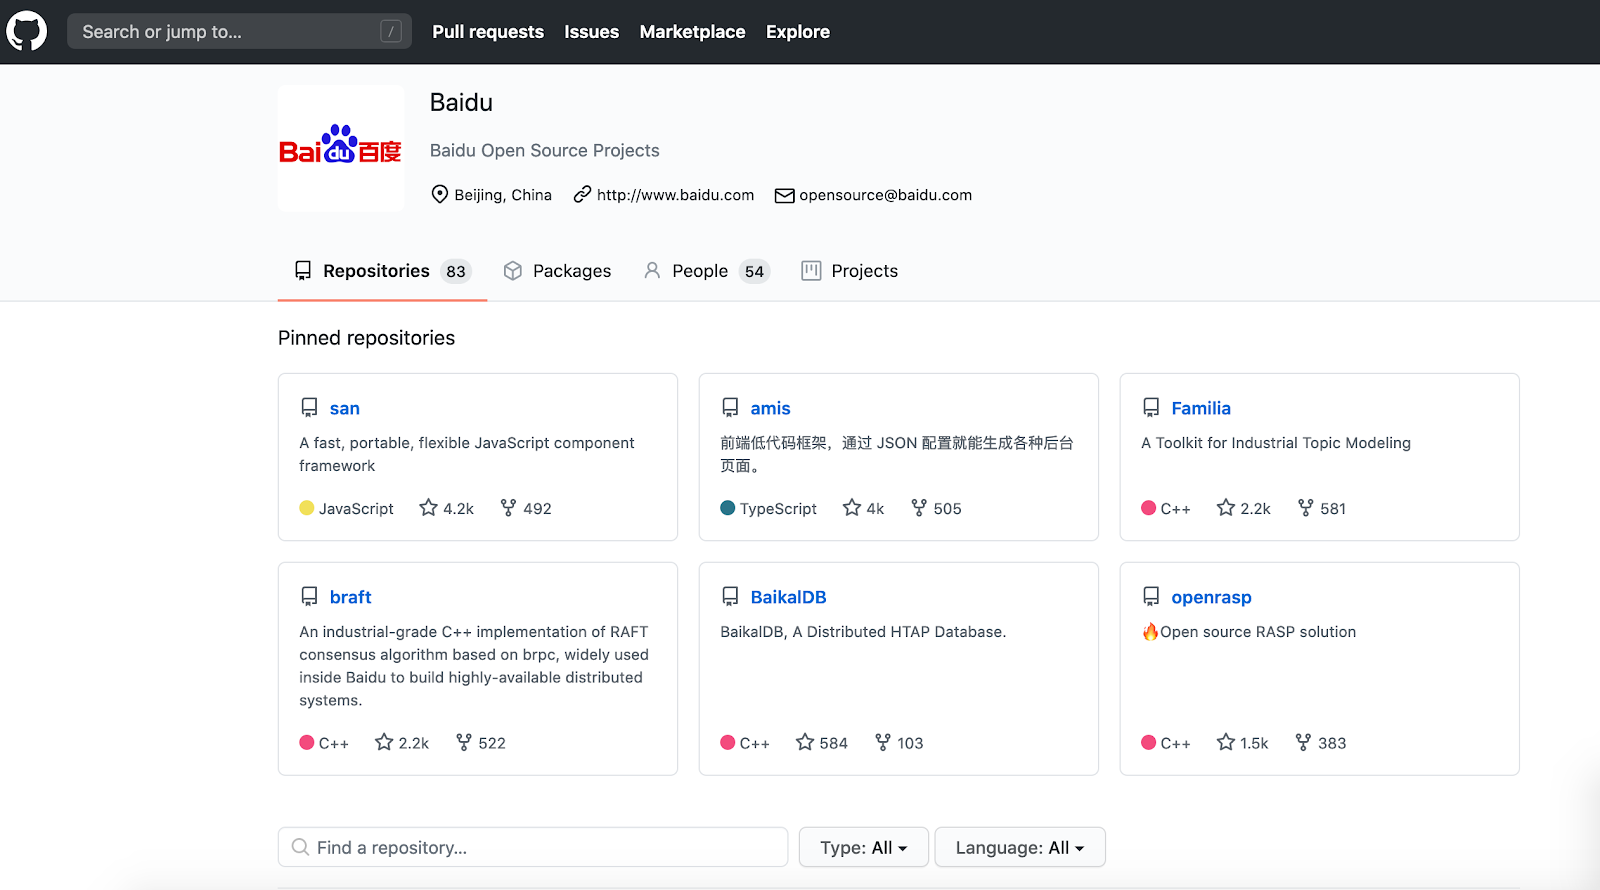Click the magnifier icon in Find a repository
Screen dimensions: 1600x890
[300, 847]
